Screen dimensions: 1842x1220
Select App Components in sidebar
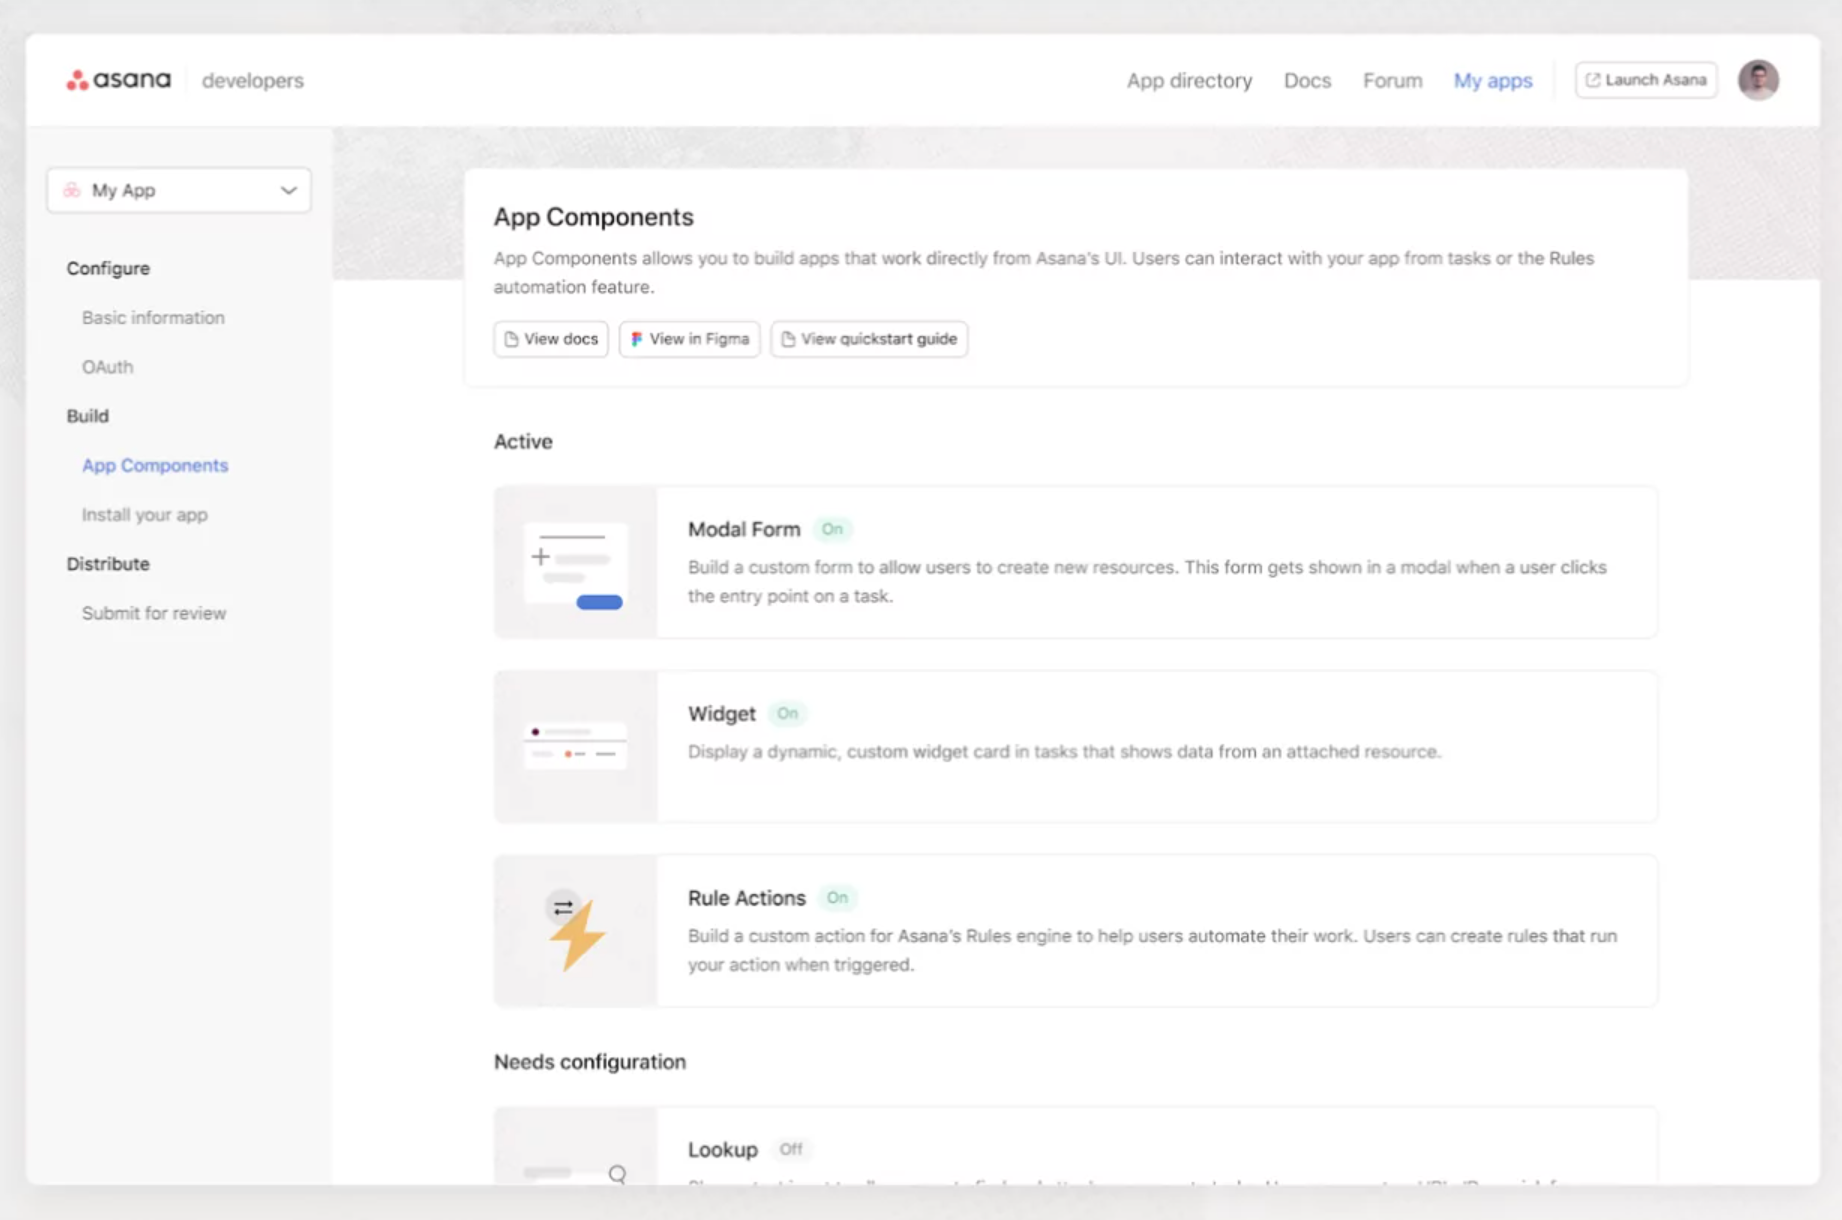155,465
